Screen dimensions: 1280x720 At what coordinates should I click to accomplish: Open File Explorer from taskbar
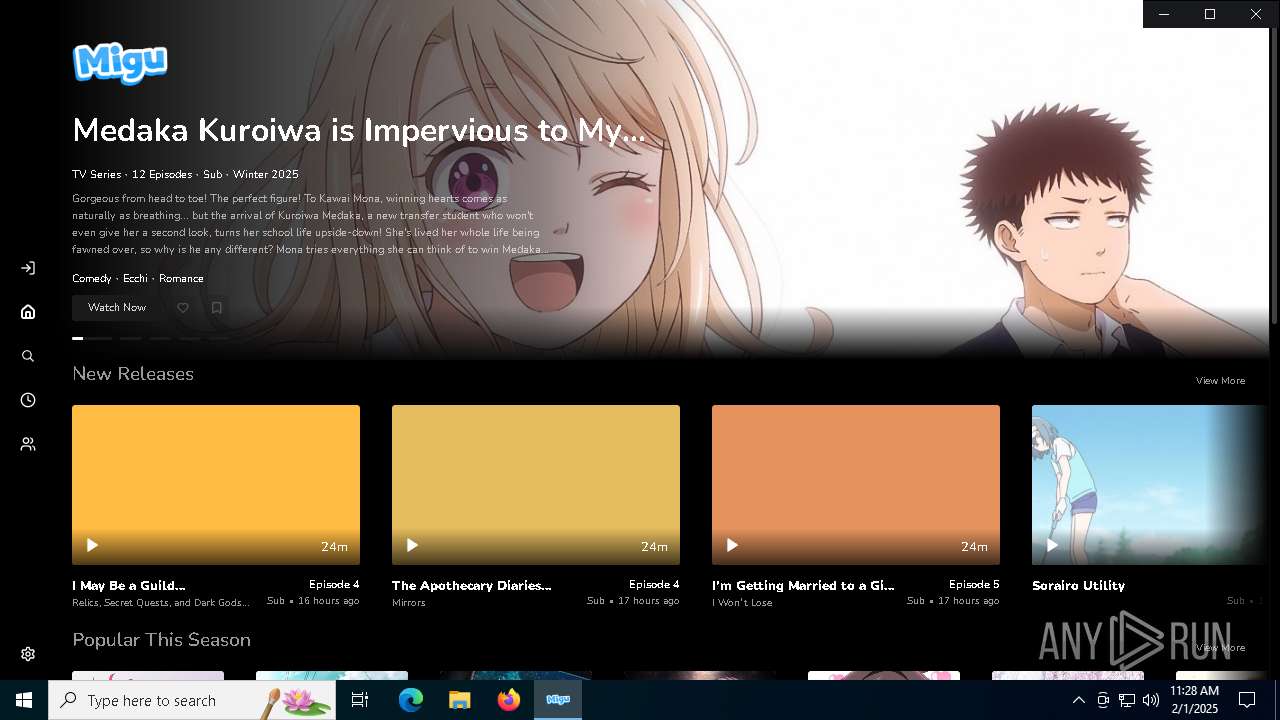click(460, 700)
